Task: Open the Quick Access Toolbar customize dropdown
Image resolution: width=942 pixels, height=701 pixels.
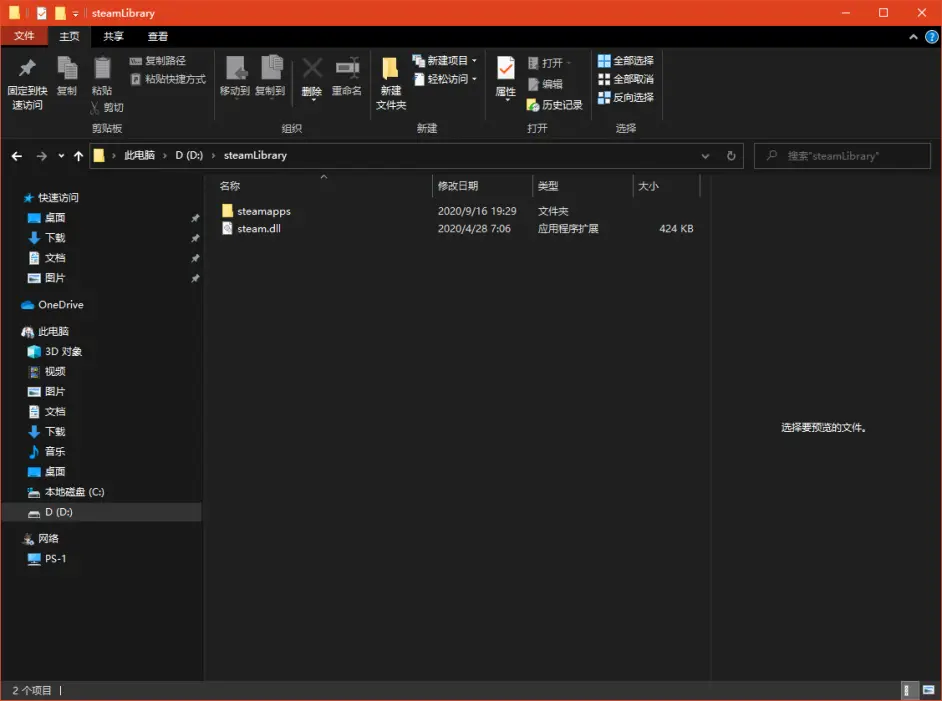Action: pyautogui.click(x=76, y=13)
